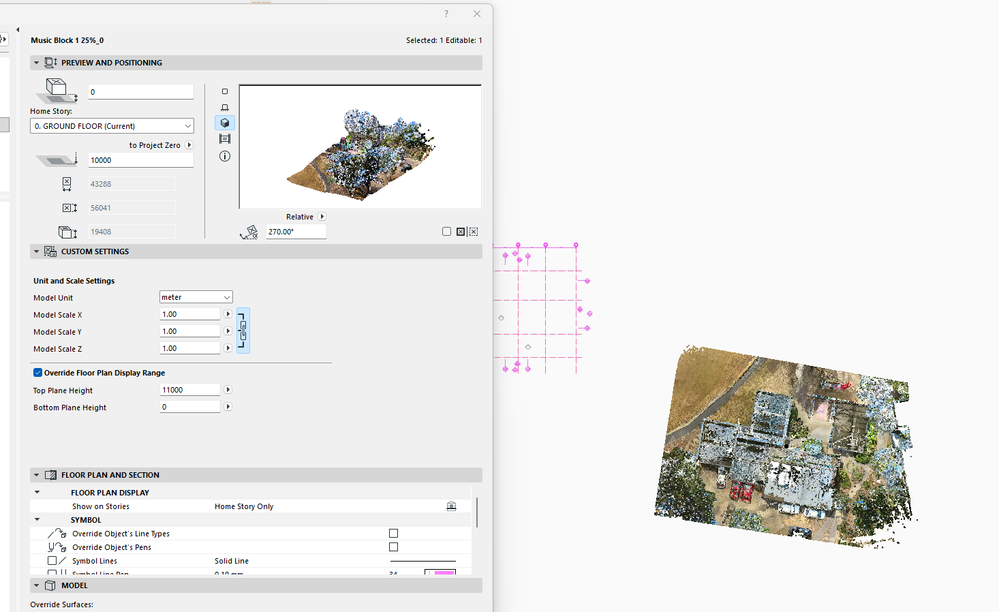Click the point cloud in the plan view
The image size is (999, 612).
point(784,446)
